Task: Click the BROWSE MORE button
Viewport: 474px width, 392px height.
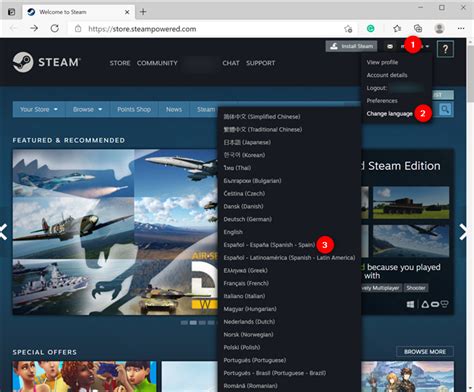Action: pos(425,352)
